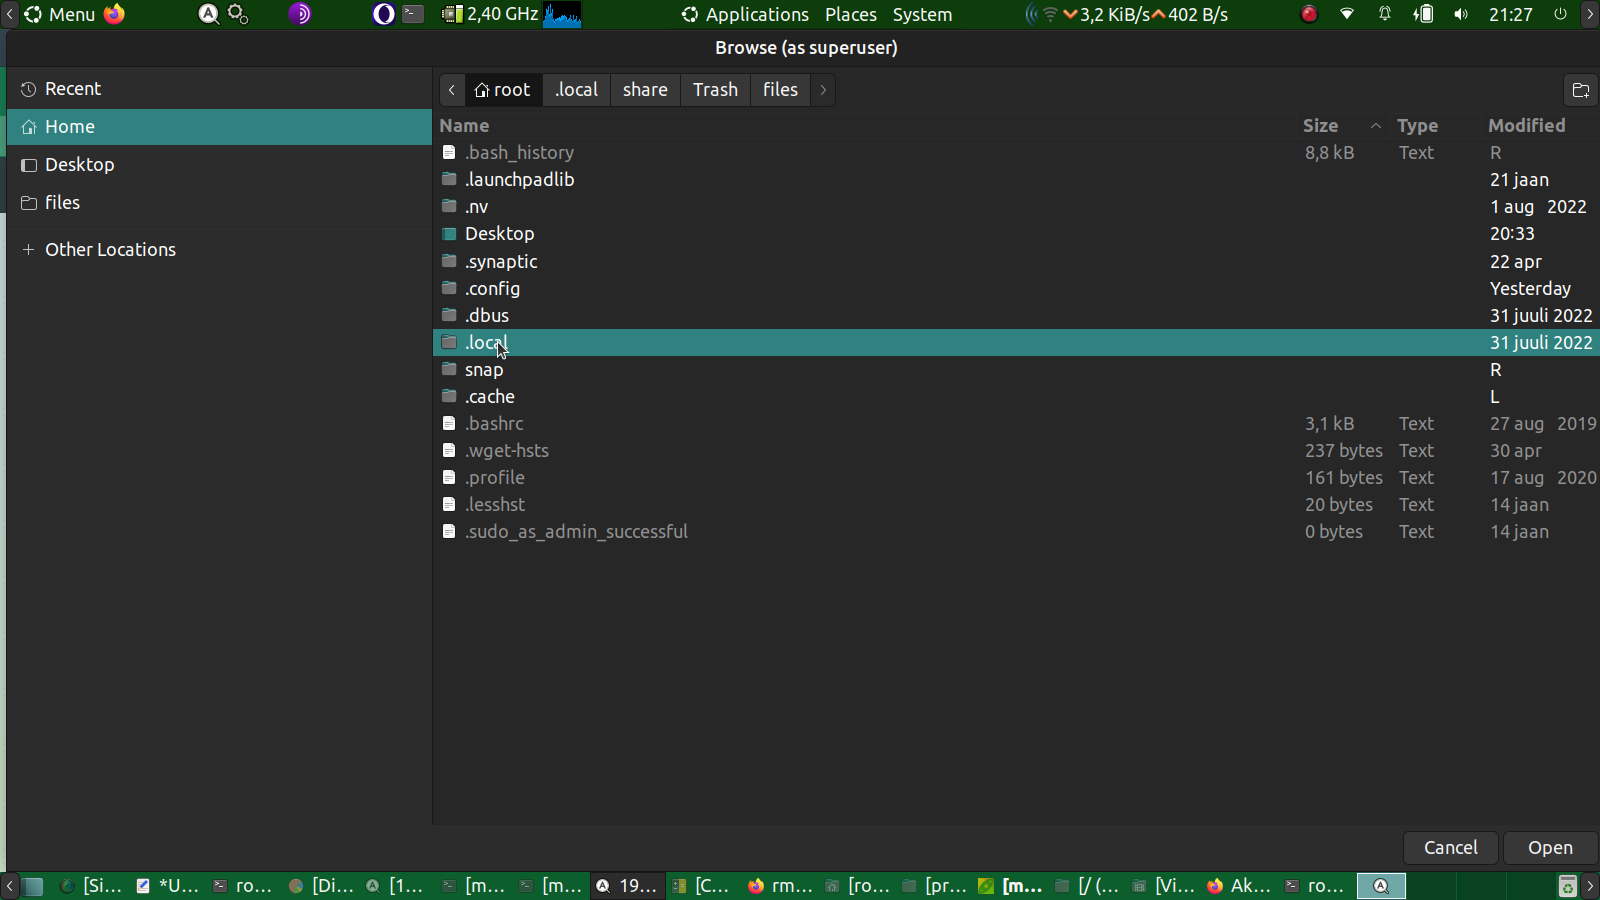Image resolution: width=1600 pixels, height=900 pixels.
Task: Open the notification bell icon
Action: click(1385, 14)
